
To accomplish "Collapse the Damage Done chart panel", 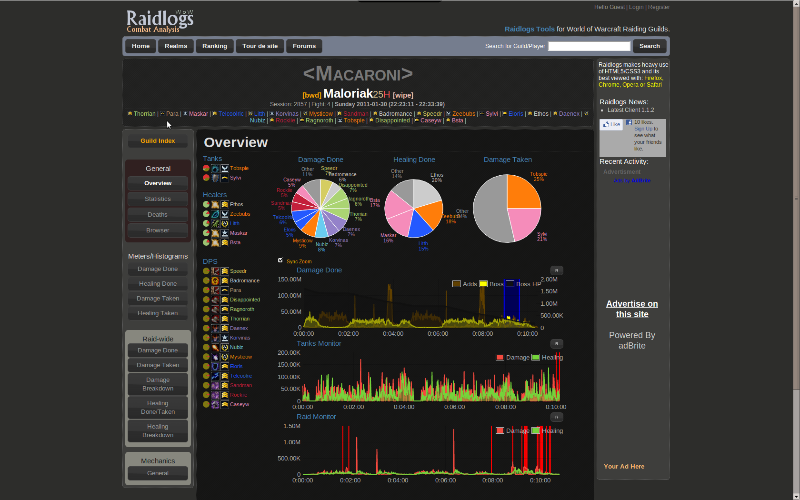I will (x=556, y=270).
